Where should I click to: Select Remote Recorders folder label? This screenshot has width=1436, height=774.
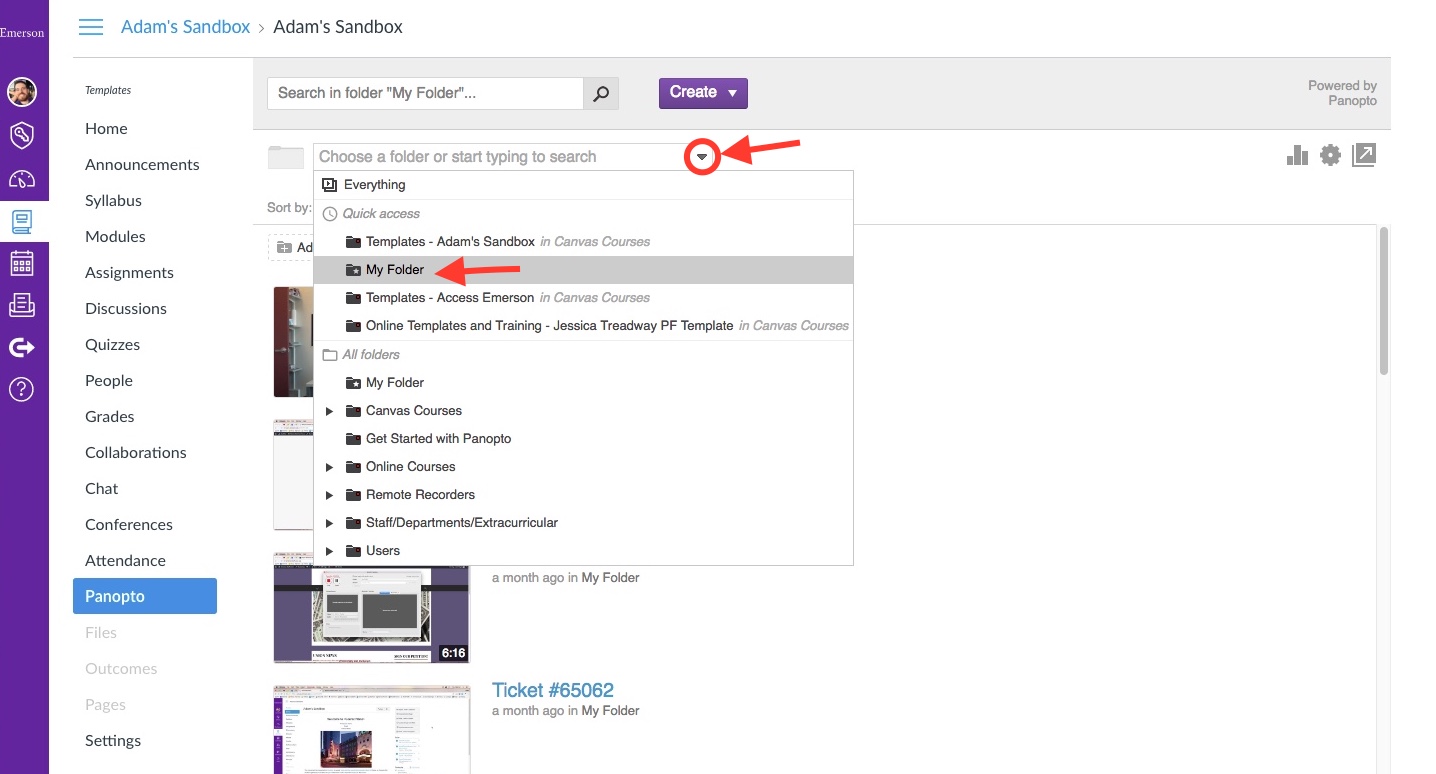point(420,495)
